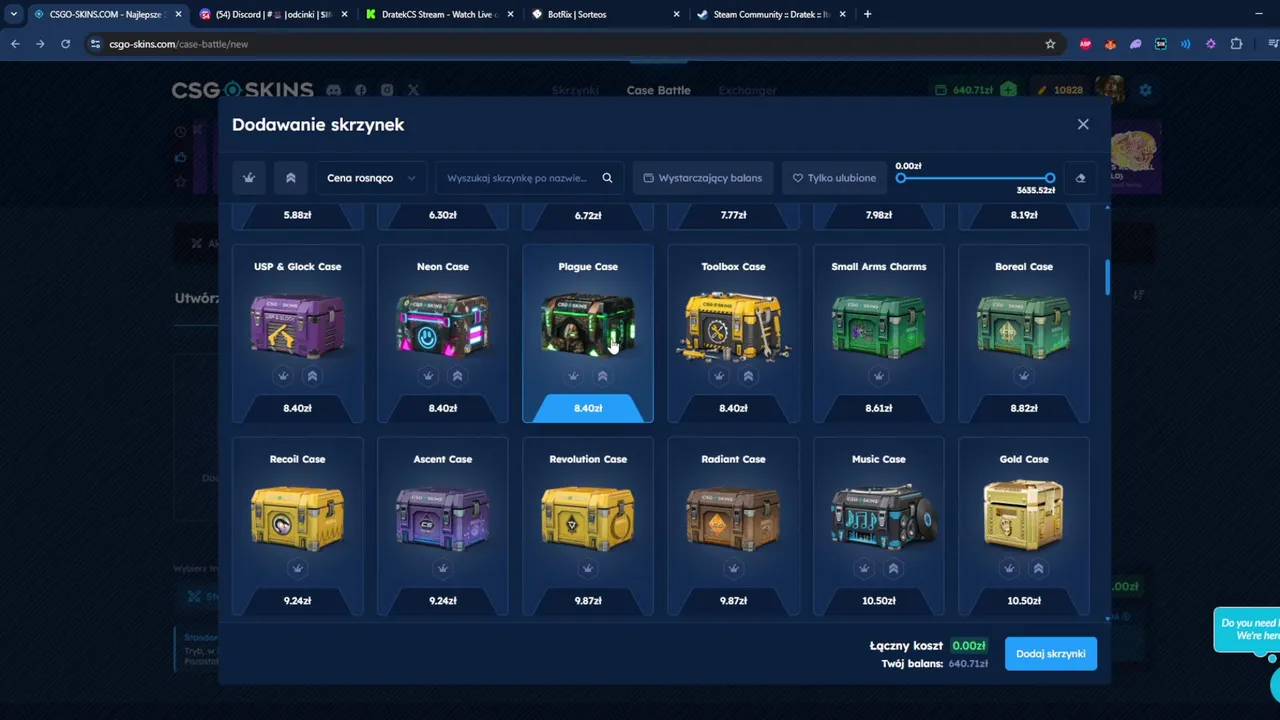Image resolution: width=1280 pixels, height=720 pixels.
Task: Open the browser extensions puzzle icon
Action: 1236,44
